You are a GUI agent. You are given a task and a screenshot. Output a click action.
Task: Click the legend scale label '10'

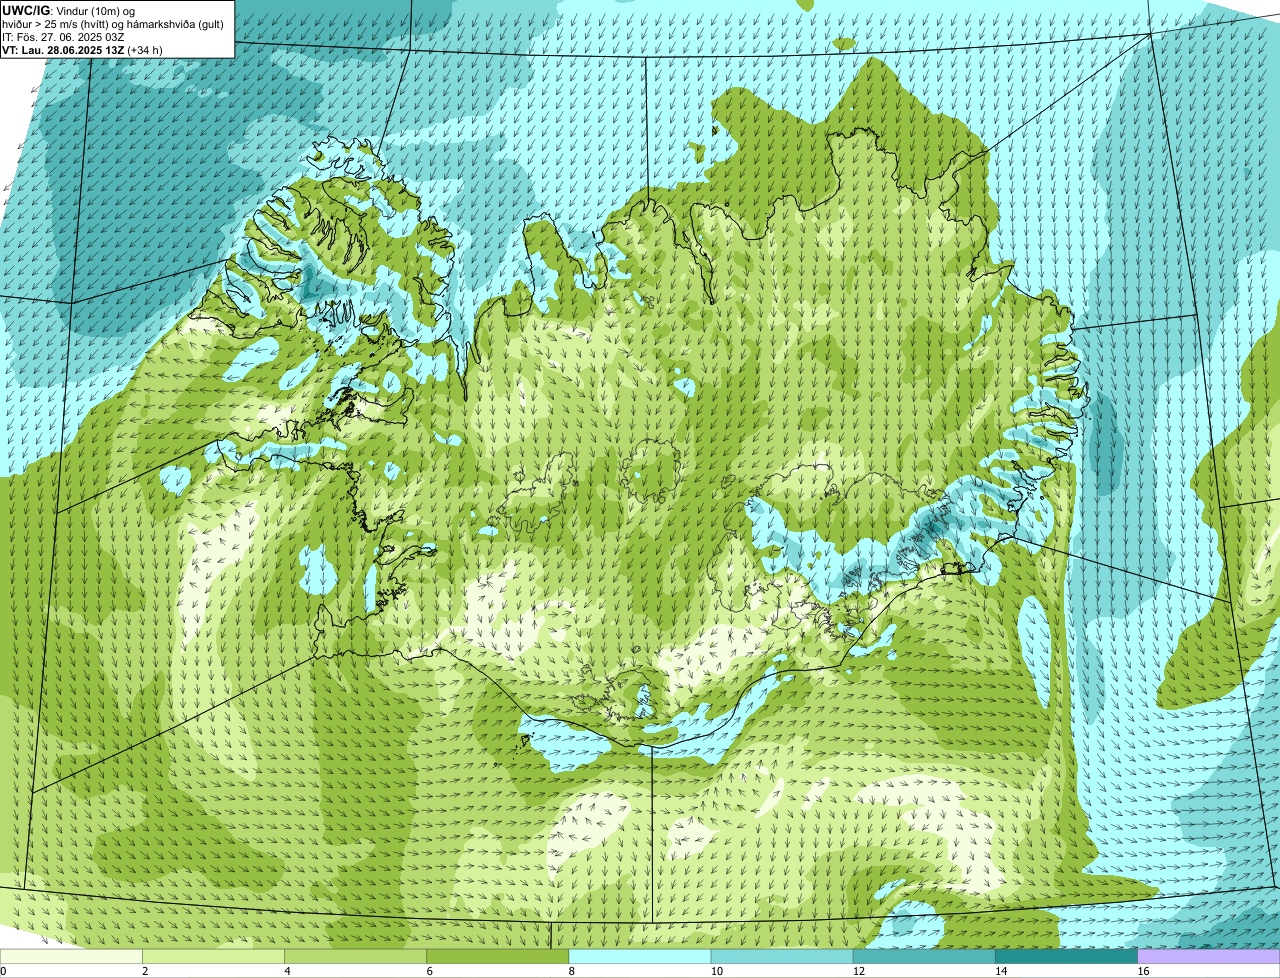716,971
